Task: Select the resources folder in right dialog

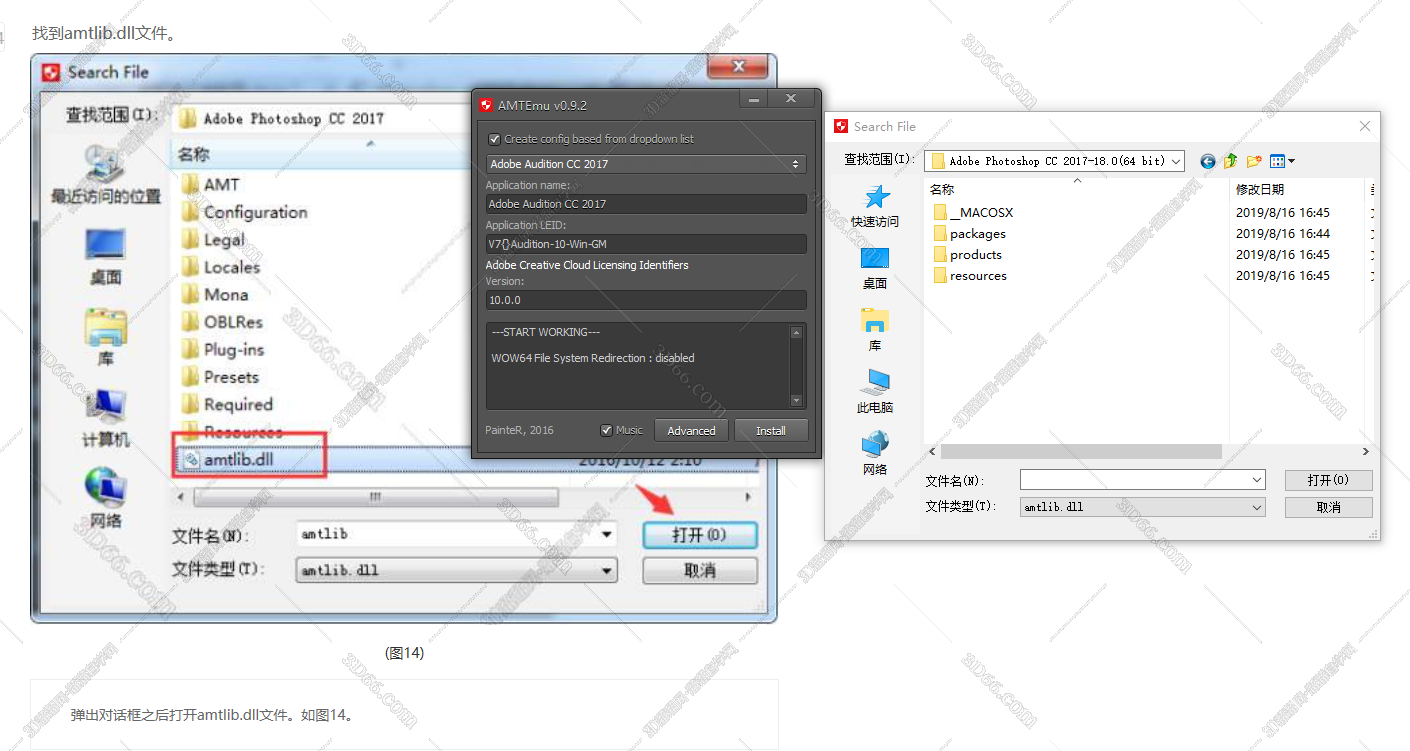Action: click(x=970, y=276)
